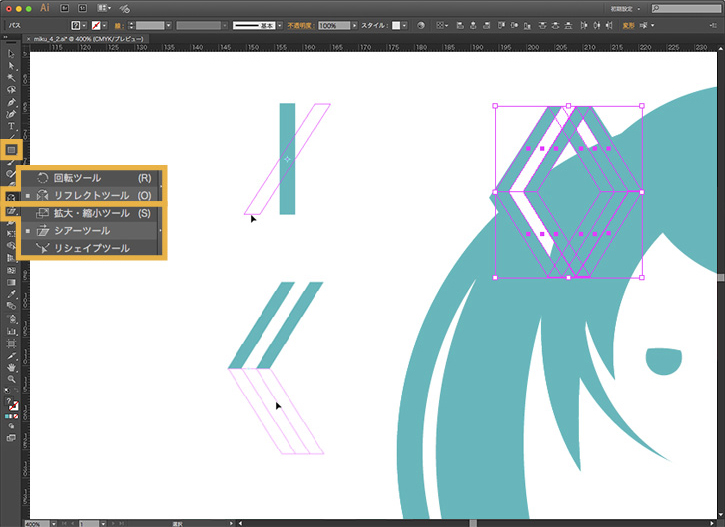Select the Paintbrush tool
725x527 pixels.
(11, 163)
